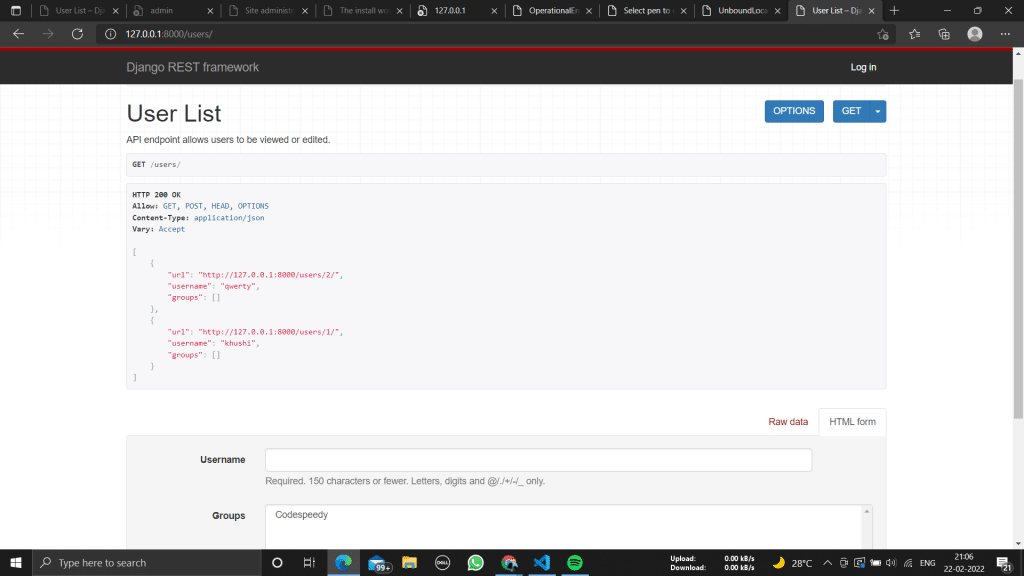
Task: Open Google Chrome from the taskbar
Action: tap(509, 562)
